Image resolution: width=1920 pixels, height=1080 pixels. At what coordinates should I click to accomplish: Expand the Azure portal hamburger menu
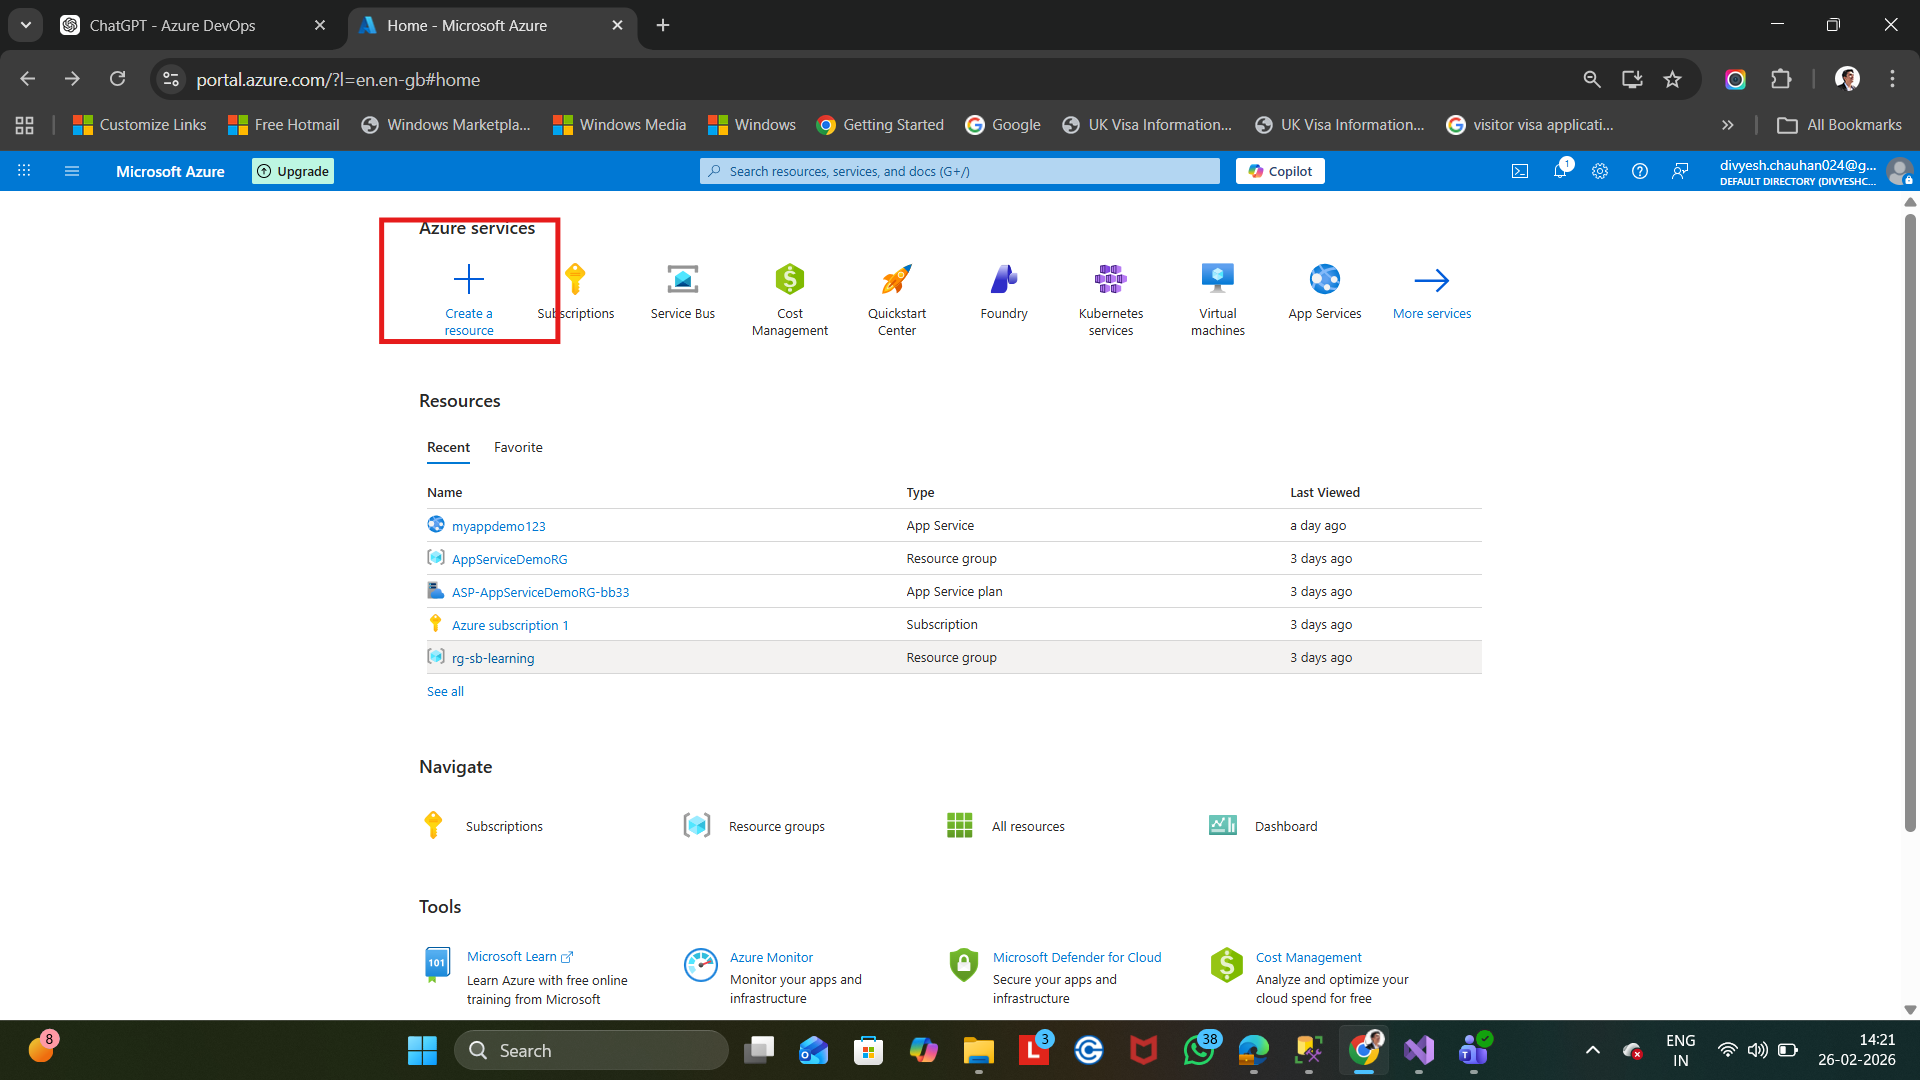click(x=72, y=171)
